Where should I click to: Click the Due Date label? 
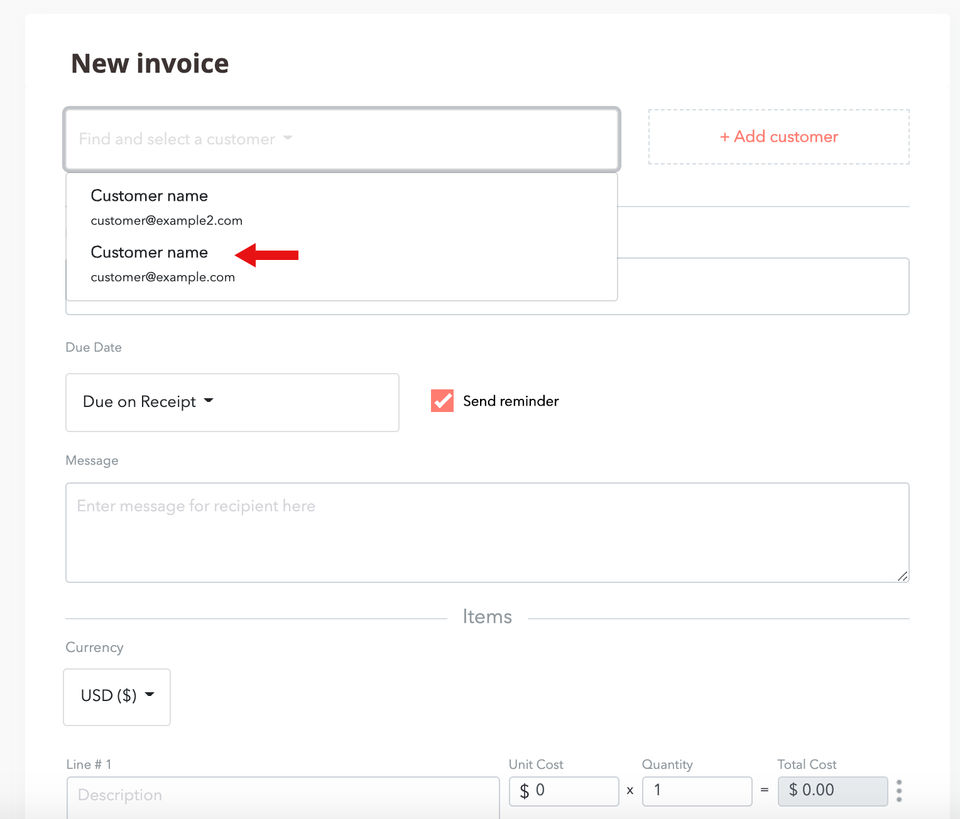click(94, 347)
